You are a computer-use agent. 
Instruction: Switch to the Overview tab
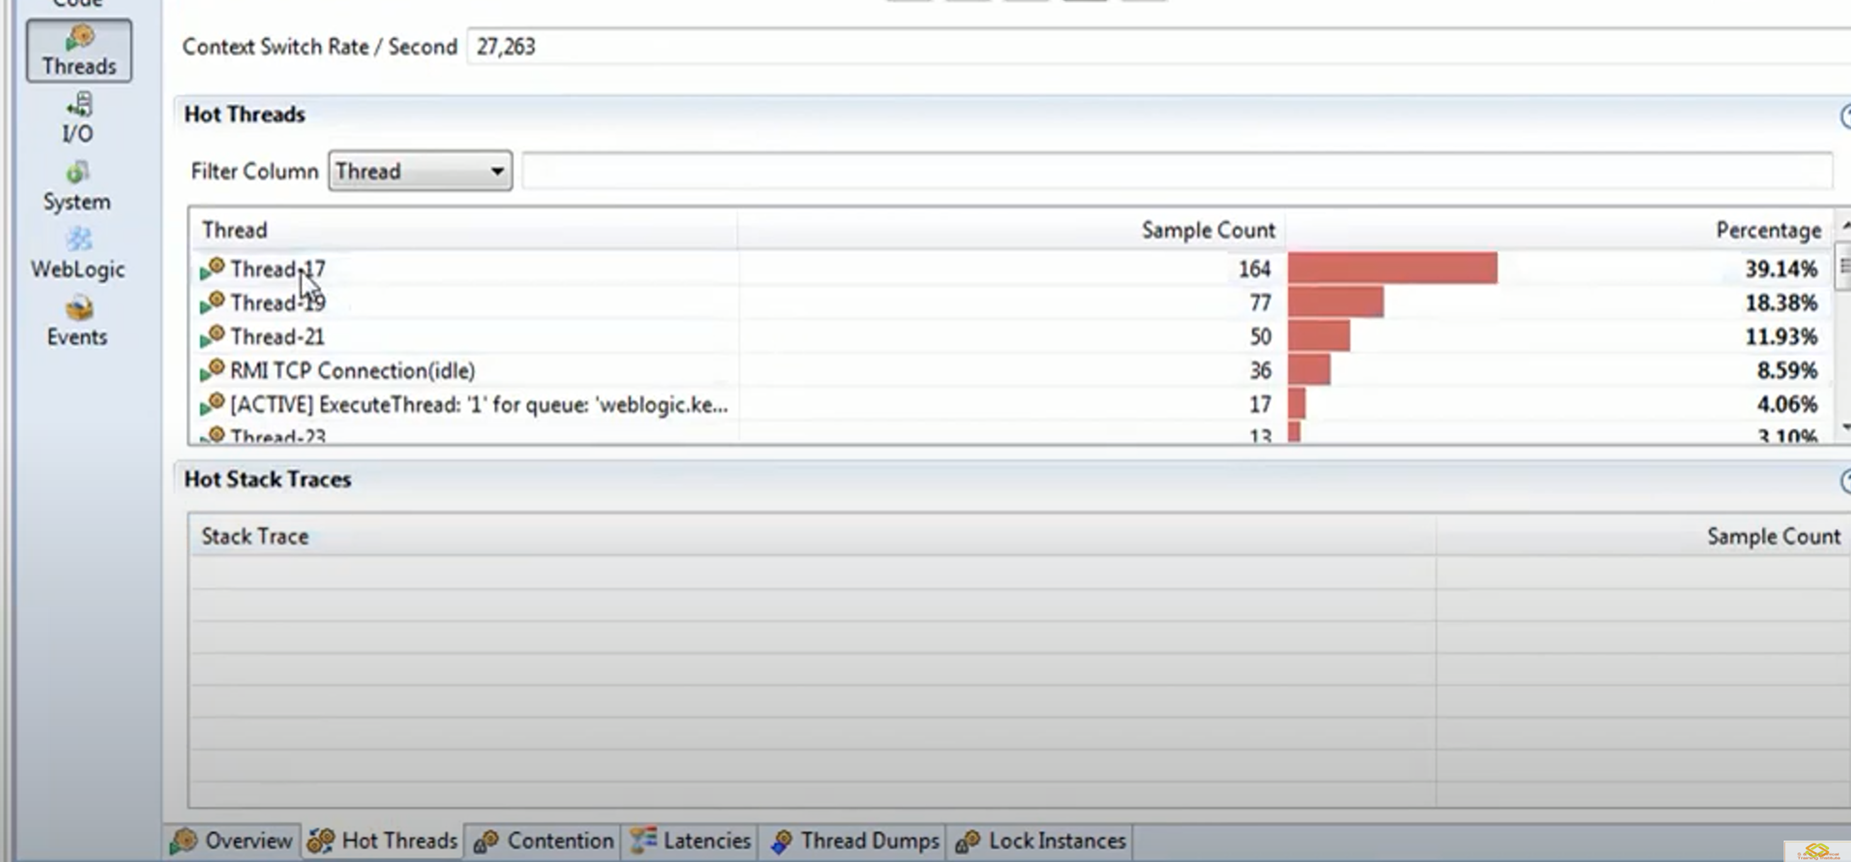[232, 841]
